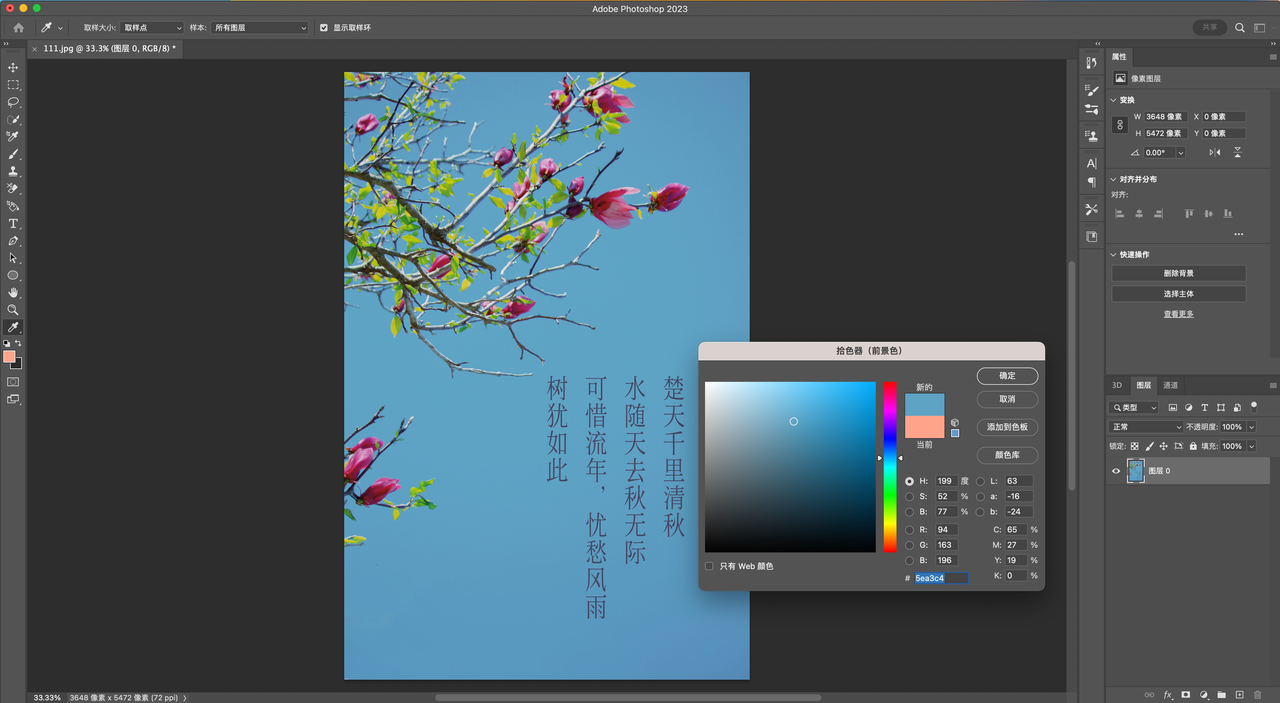Enable the 只有 Web 颜色 checkbox
Screen dimensions: 1280x703
[x=709, y=566]
